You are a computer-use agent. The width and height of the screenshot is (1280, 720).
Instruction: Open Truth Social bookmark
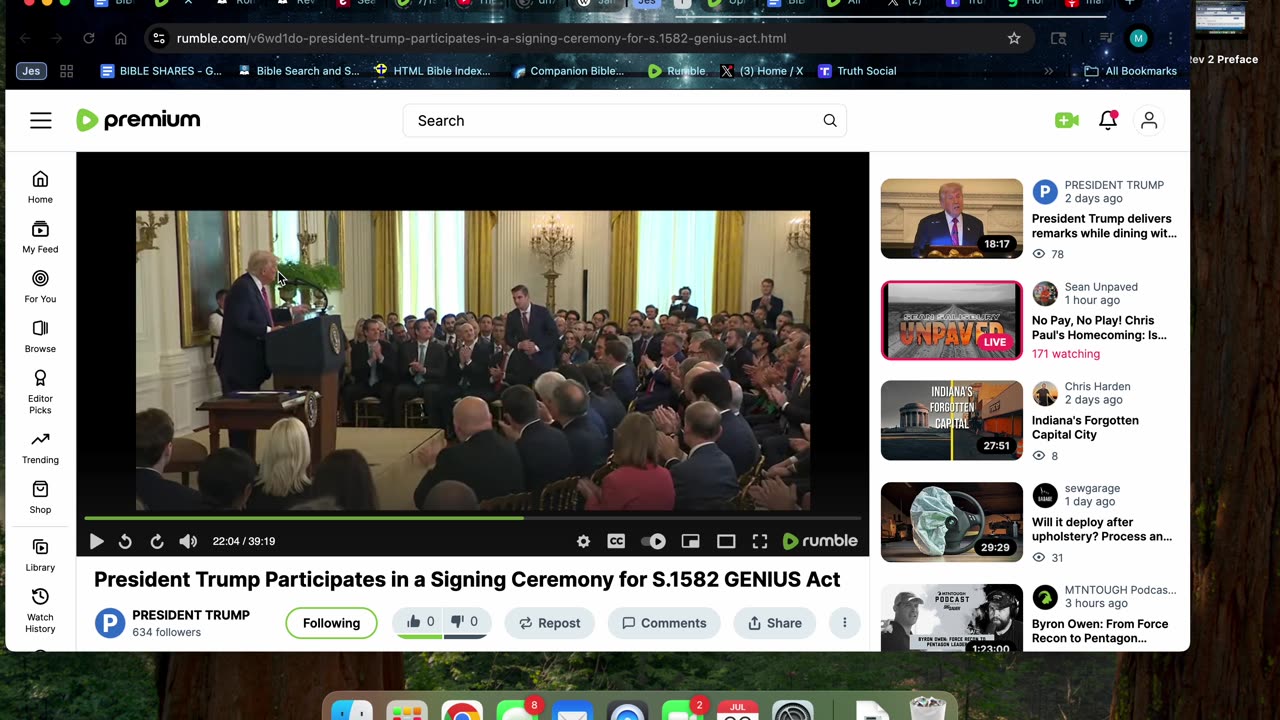[856, 71]
